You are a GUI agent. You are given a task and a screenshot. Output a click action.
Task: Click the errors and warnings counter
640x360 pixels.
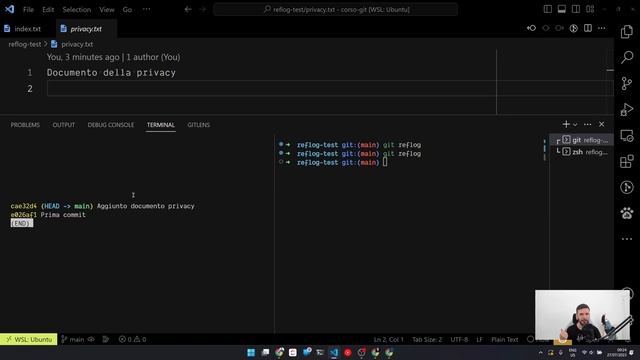[x=132, y=339]
